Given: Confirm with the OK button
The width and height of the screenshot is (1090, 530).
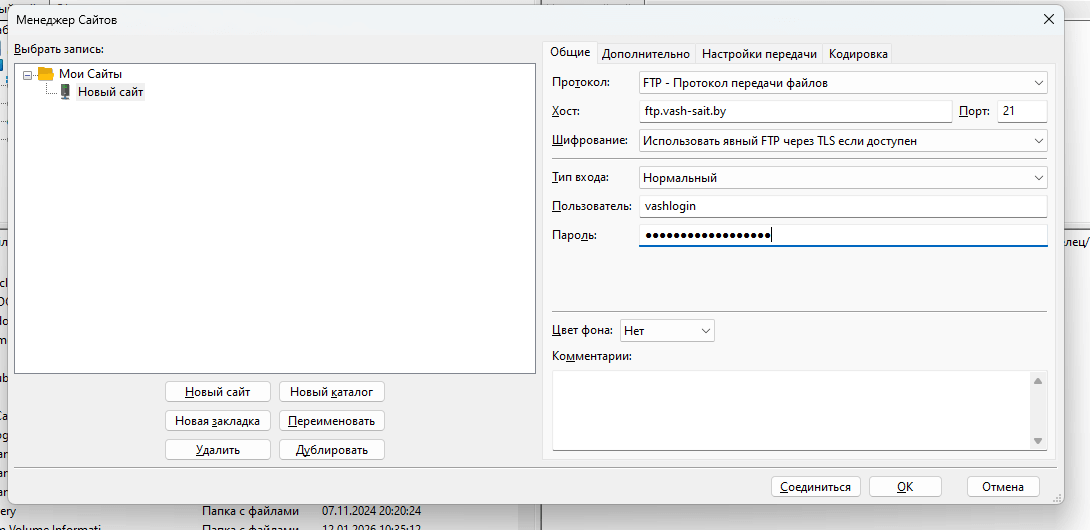Looking at the screenshot, I should pyautogui.click(x=905, y=487).
